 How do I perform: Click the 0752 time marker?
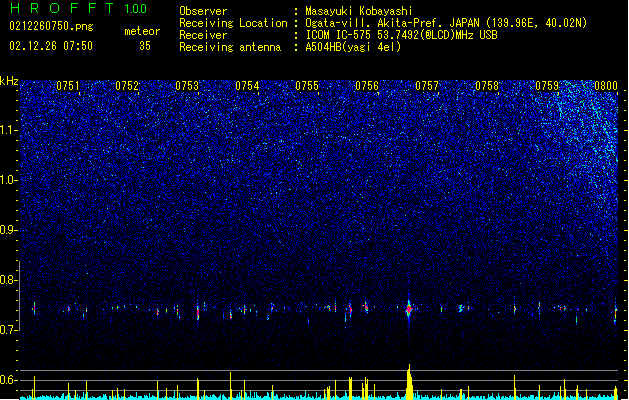(127, 86)
